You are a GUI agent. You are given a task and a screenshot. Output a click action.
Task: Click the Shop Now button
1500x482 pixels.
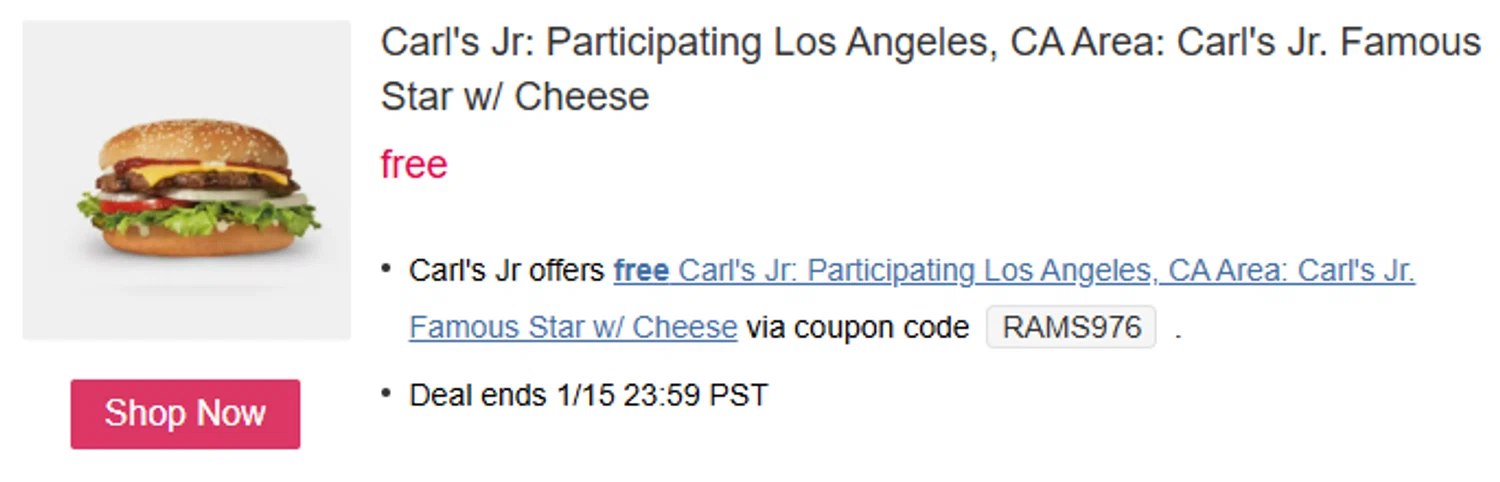tap(185, 413)
